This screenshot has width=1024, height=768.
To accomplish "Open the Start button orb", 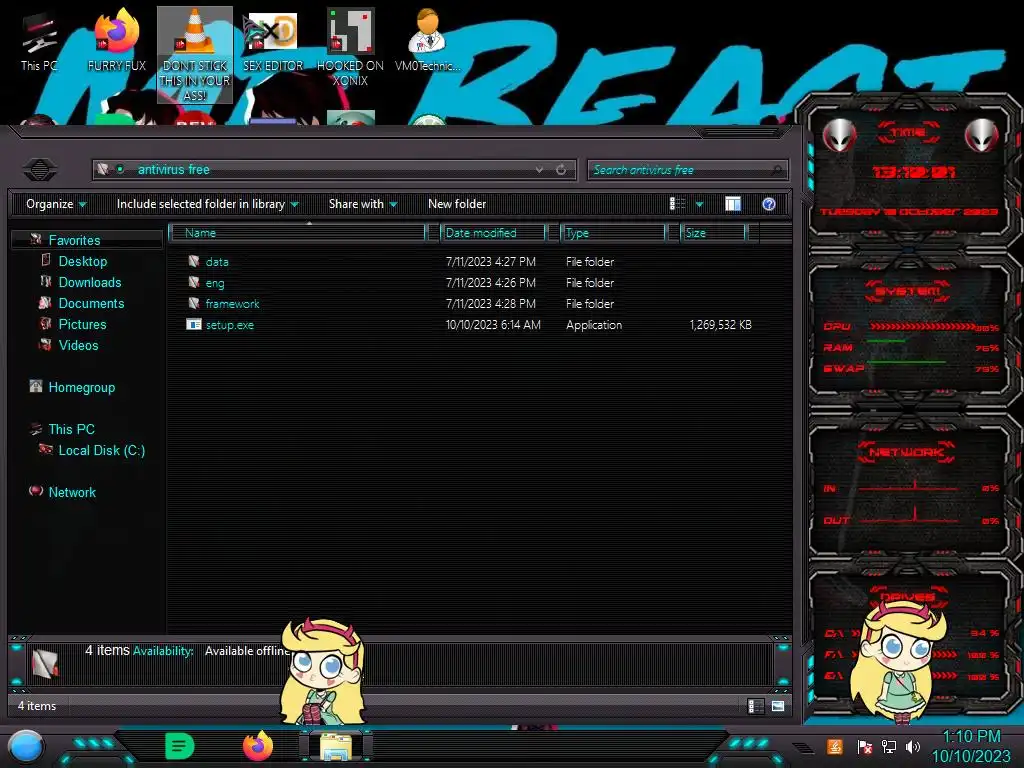I will coord(25,747).
